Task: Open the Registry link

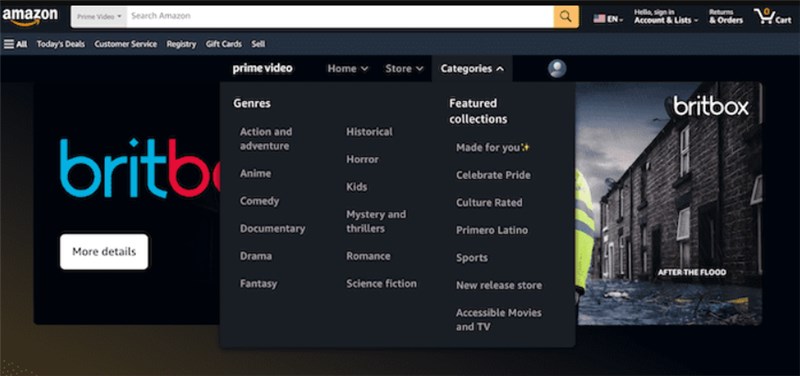Action: pyautogui.click(x=181, y=44)
